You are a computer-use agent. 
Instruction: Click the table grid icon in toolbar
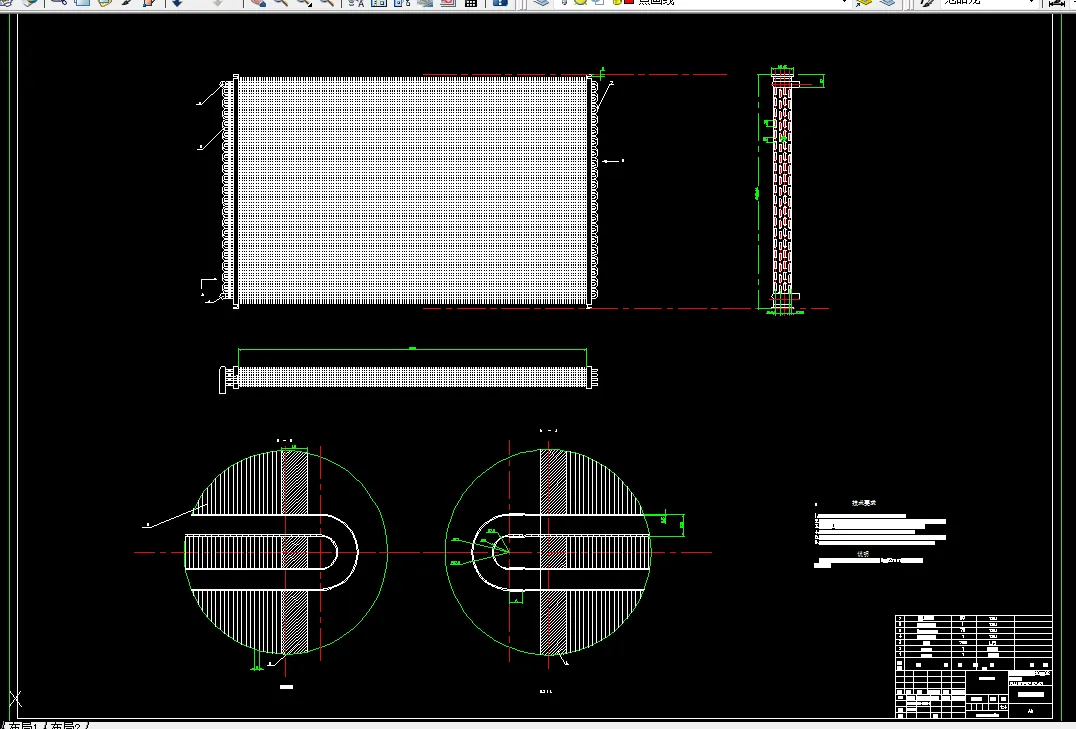tap(471, 3)
